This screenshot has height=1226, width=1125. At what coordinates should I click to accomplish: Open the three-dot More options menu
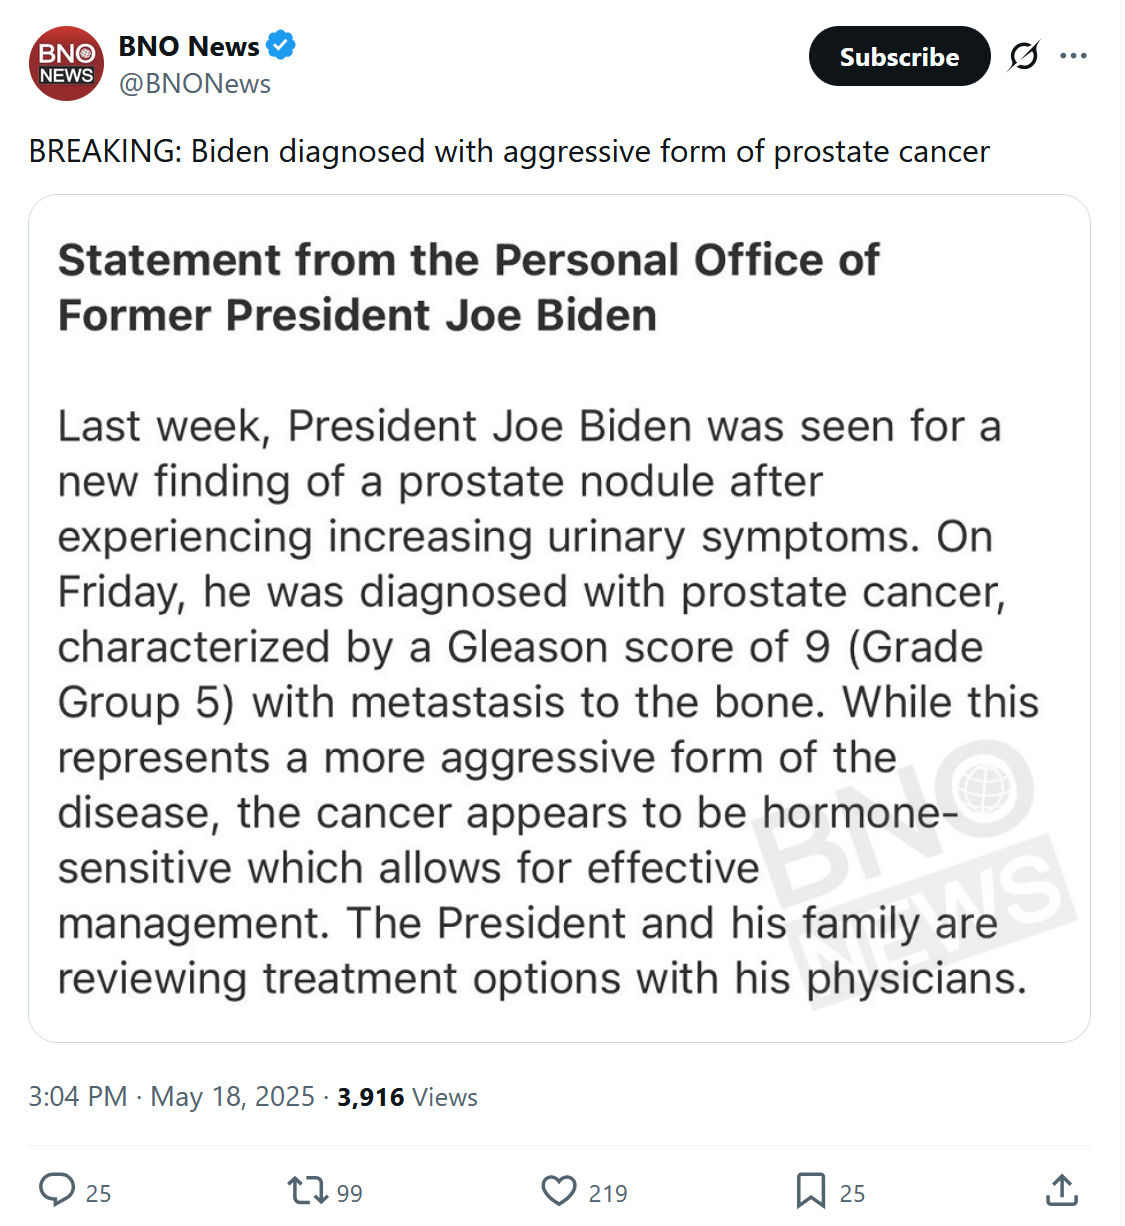(1073, 56)
